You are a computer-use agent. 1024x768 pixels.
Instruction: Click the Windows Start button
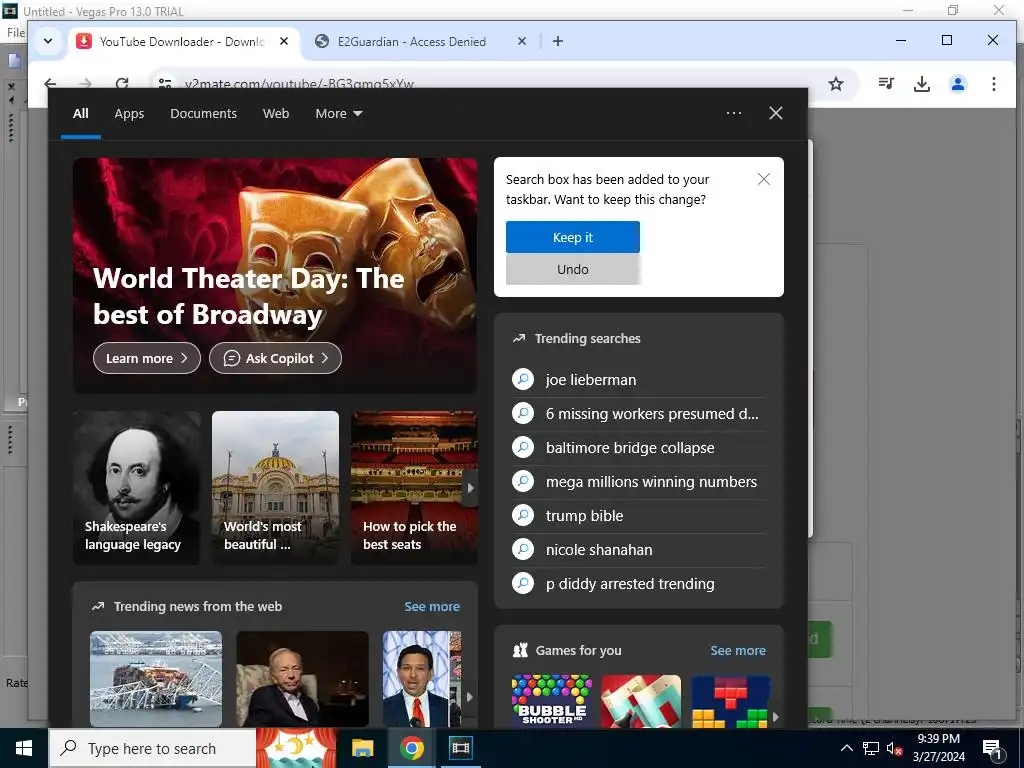(24, 748)
